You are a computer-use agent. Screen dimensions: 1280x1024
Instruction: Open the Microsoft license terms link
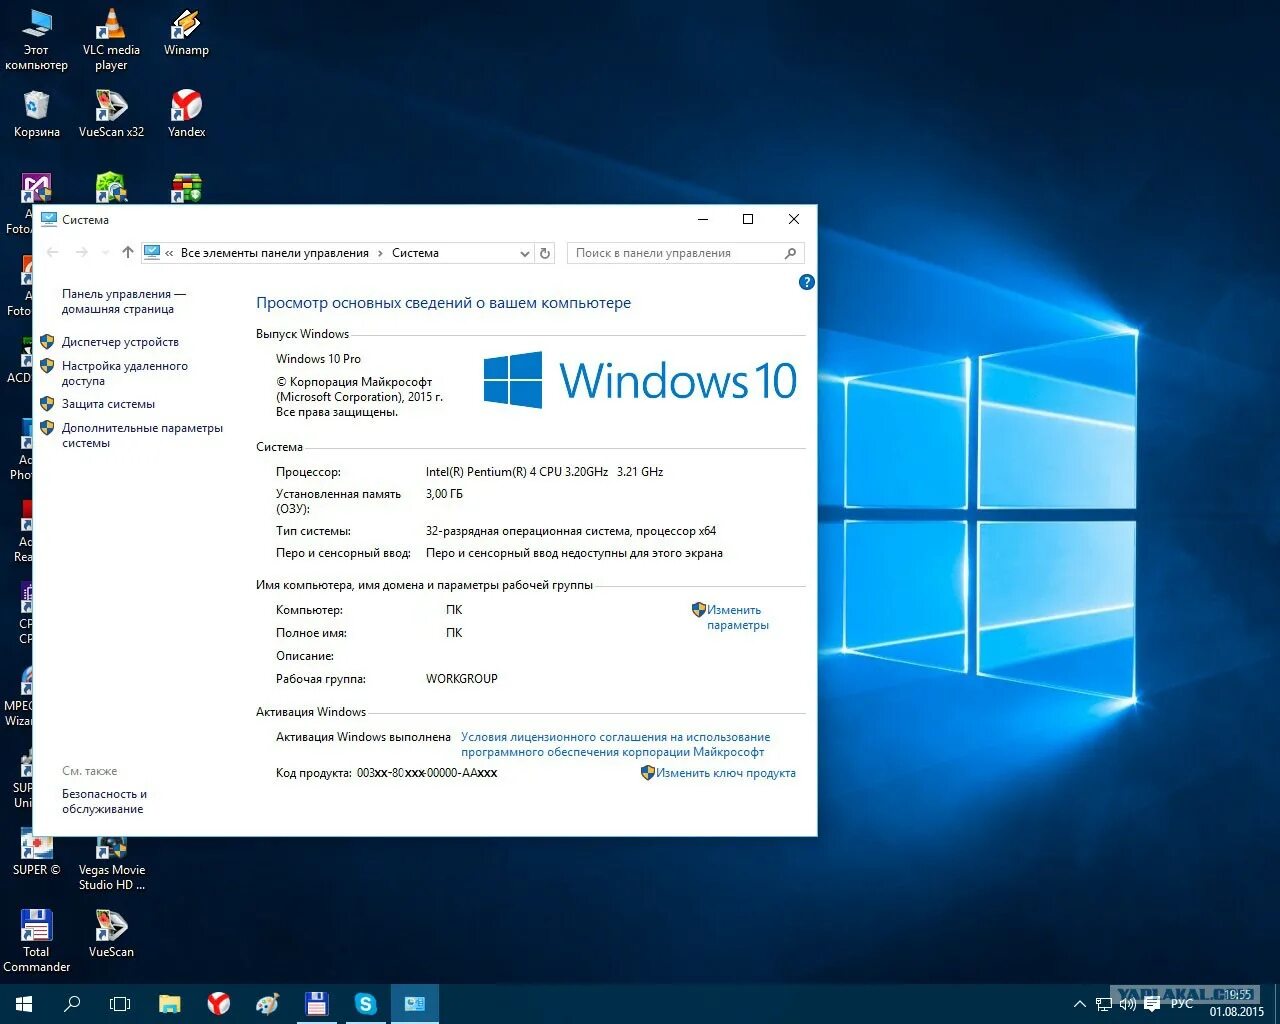pyautogui.click(x=615, y=744)
